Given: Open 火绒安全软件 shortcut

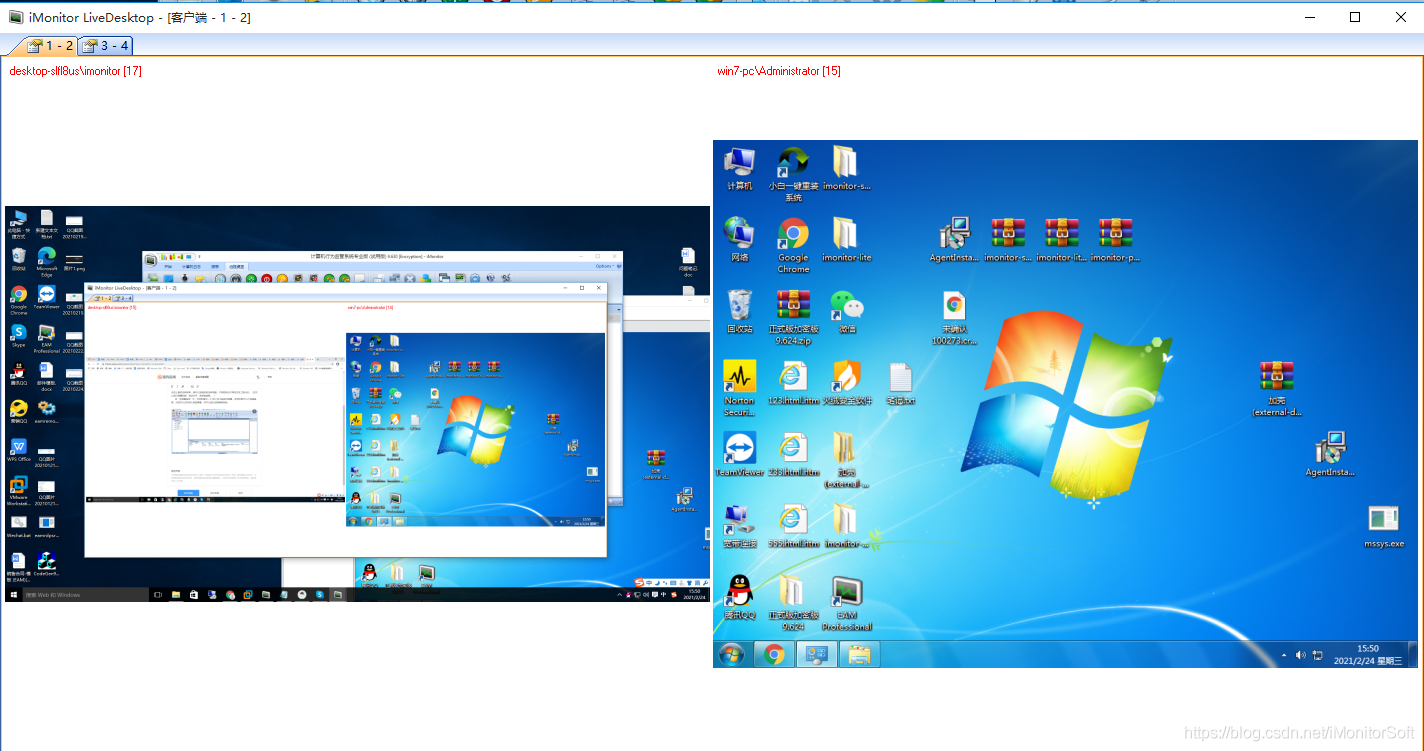Looking at the screenshot, I should pos(847,383).
